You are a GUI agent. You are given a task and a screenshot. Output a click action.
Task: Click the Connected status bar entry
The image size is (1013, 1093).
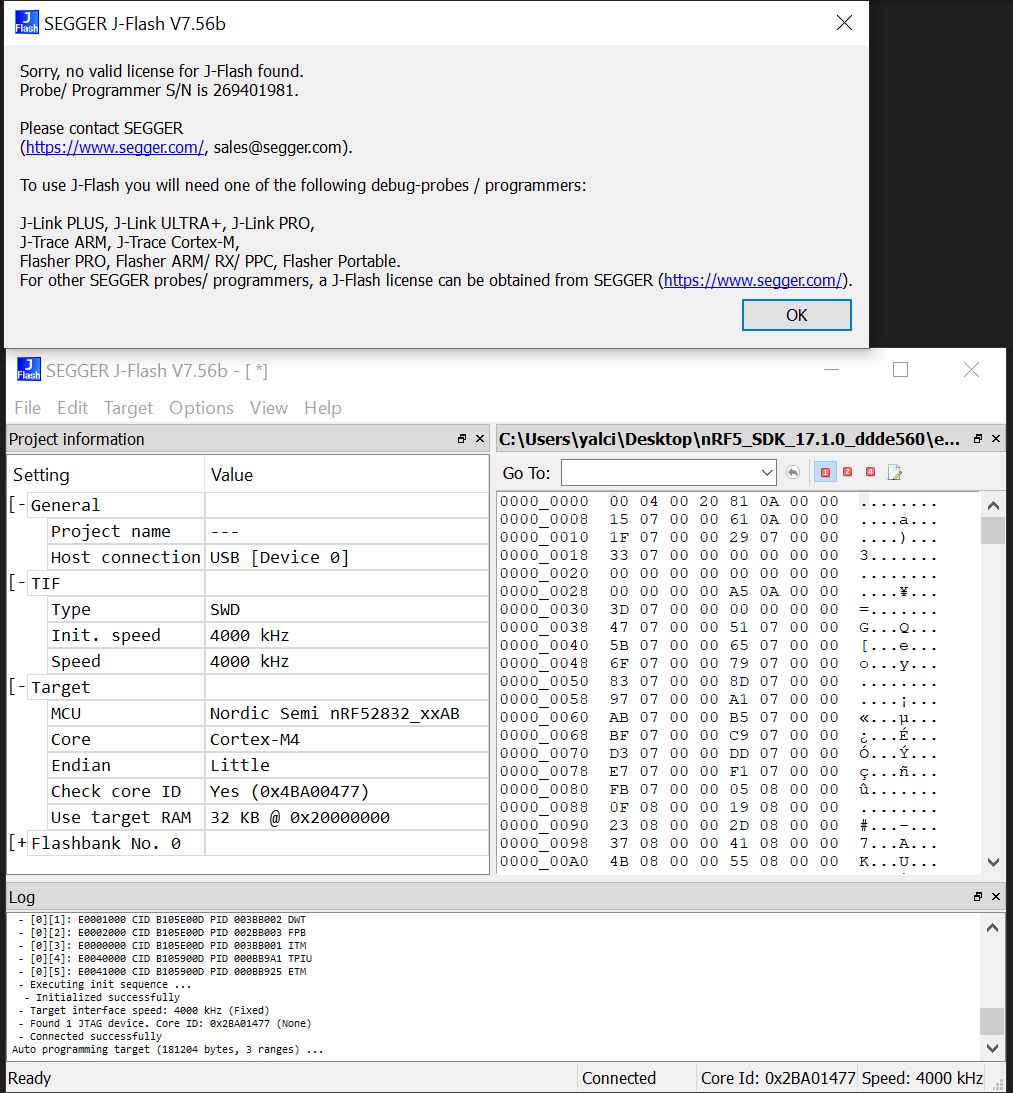[619, 1078]
